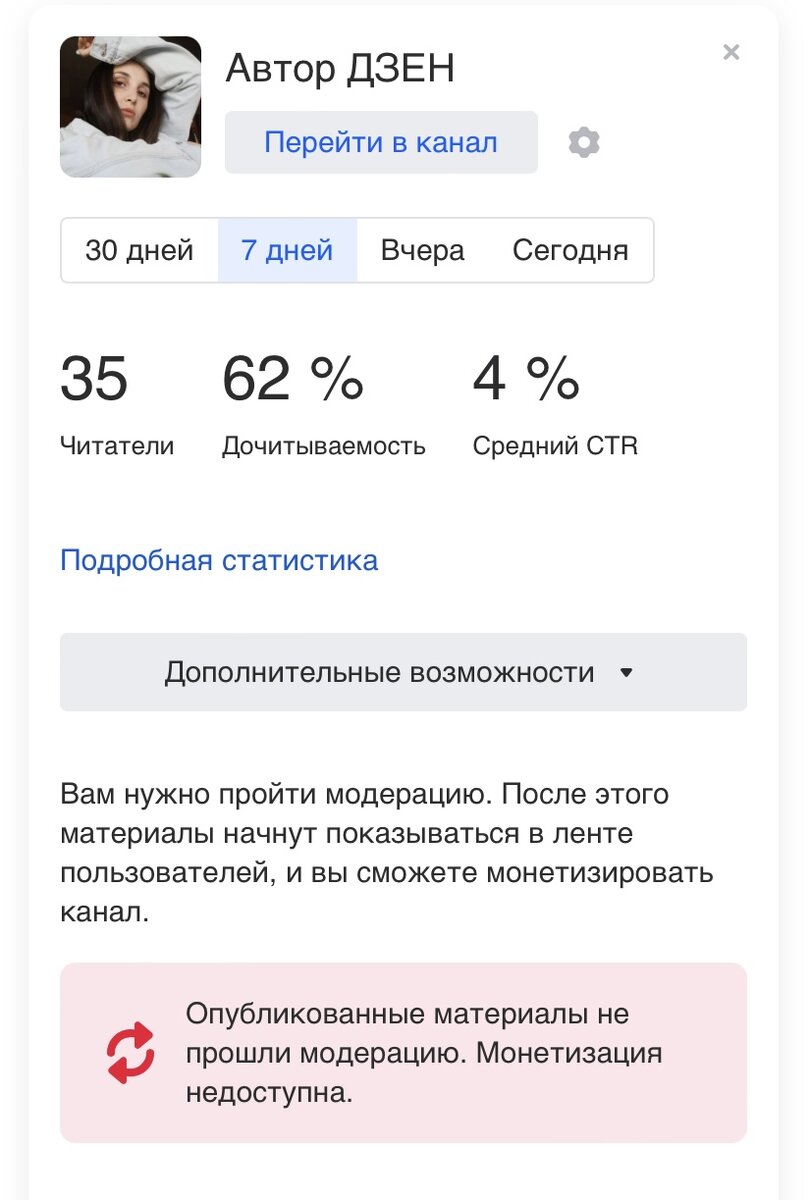Open Подробная статистика link
The image size is (810, 1200).
coord(217,560)
